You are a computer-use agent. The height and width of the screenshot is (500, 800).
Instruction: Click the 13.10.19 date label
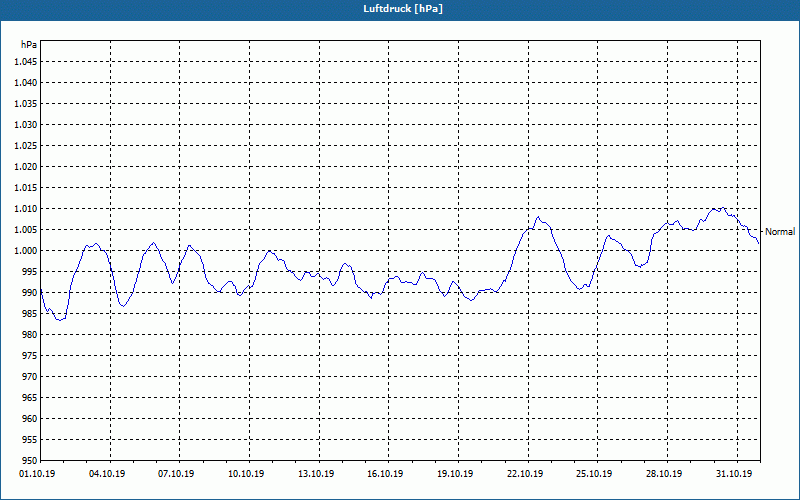(316, 473)
